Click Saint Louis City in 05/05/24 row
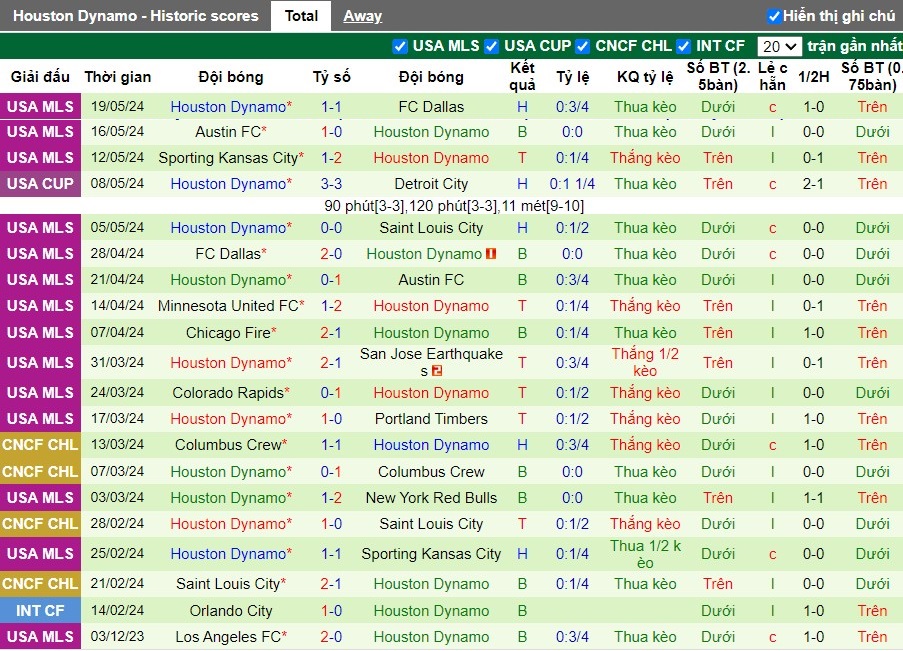 431,228
